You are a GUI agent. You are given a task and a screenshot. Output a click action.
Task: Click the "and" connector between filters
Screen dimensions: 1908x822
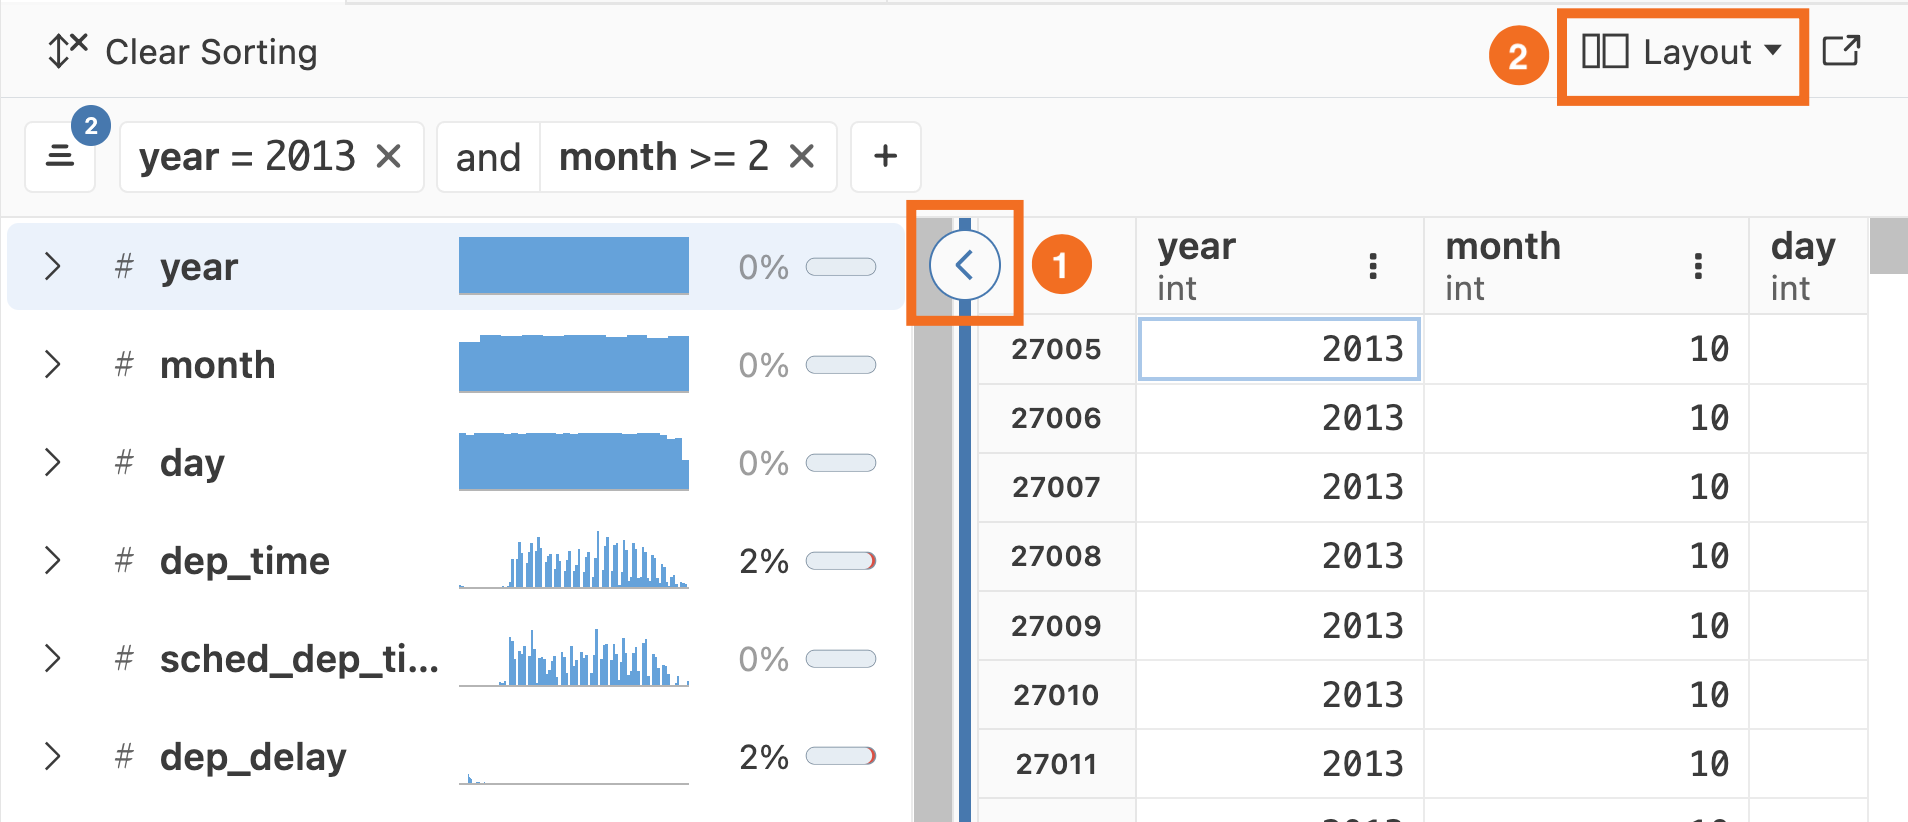pyautogui.click(x=488, y=156)
